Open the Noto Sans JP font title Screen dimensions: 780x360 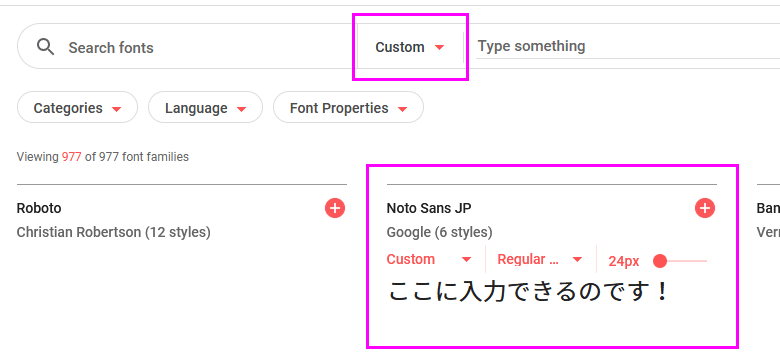[x=429, y=208]
